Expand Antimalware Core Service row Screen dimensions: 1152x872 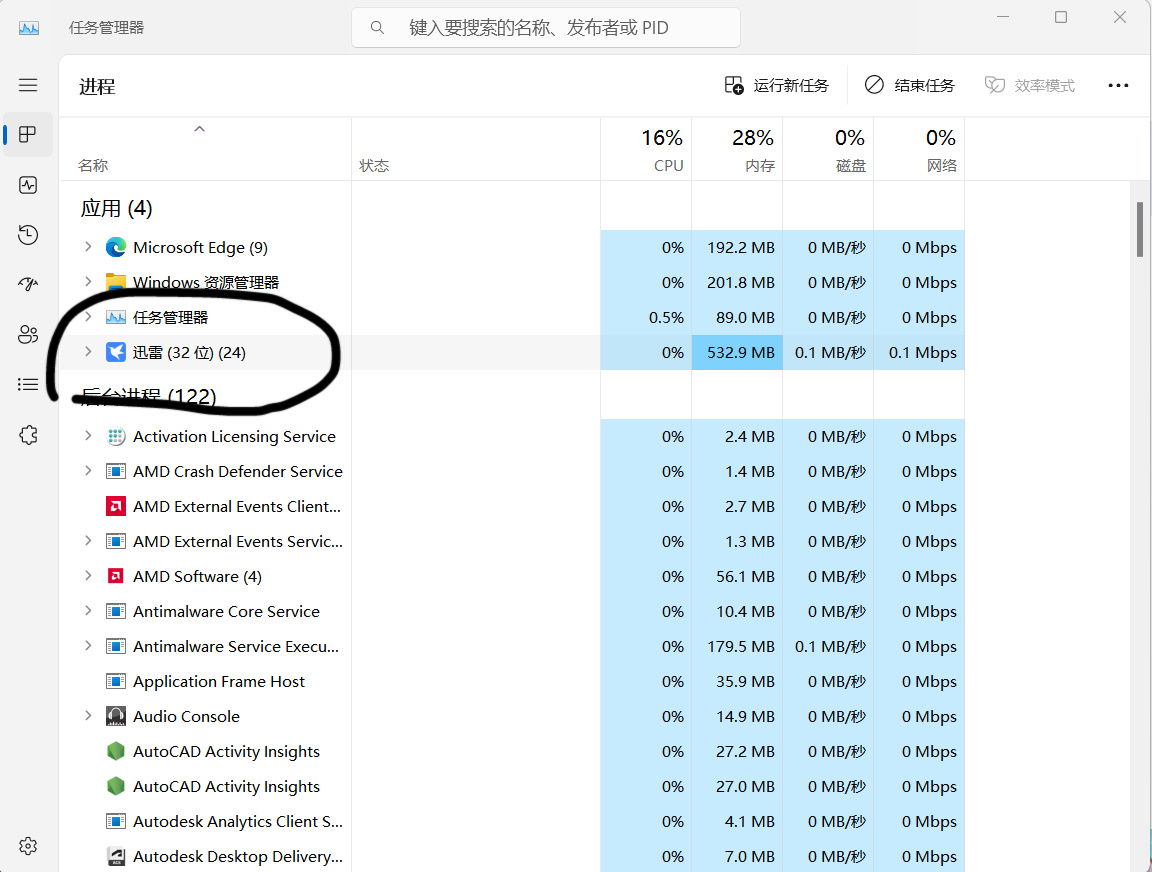(x=88, y=610)
